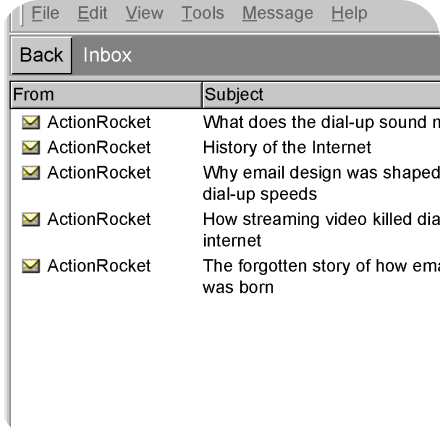Go back using the Back button
Screen dimensions: 440x440
42,55
